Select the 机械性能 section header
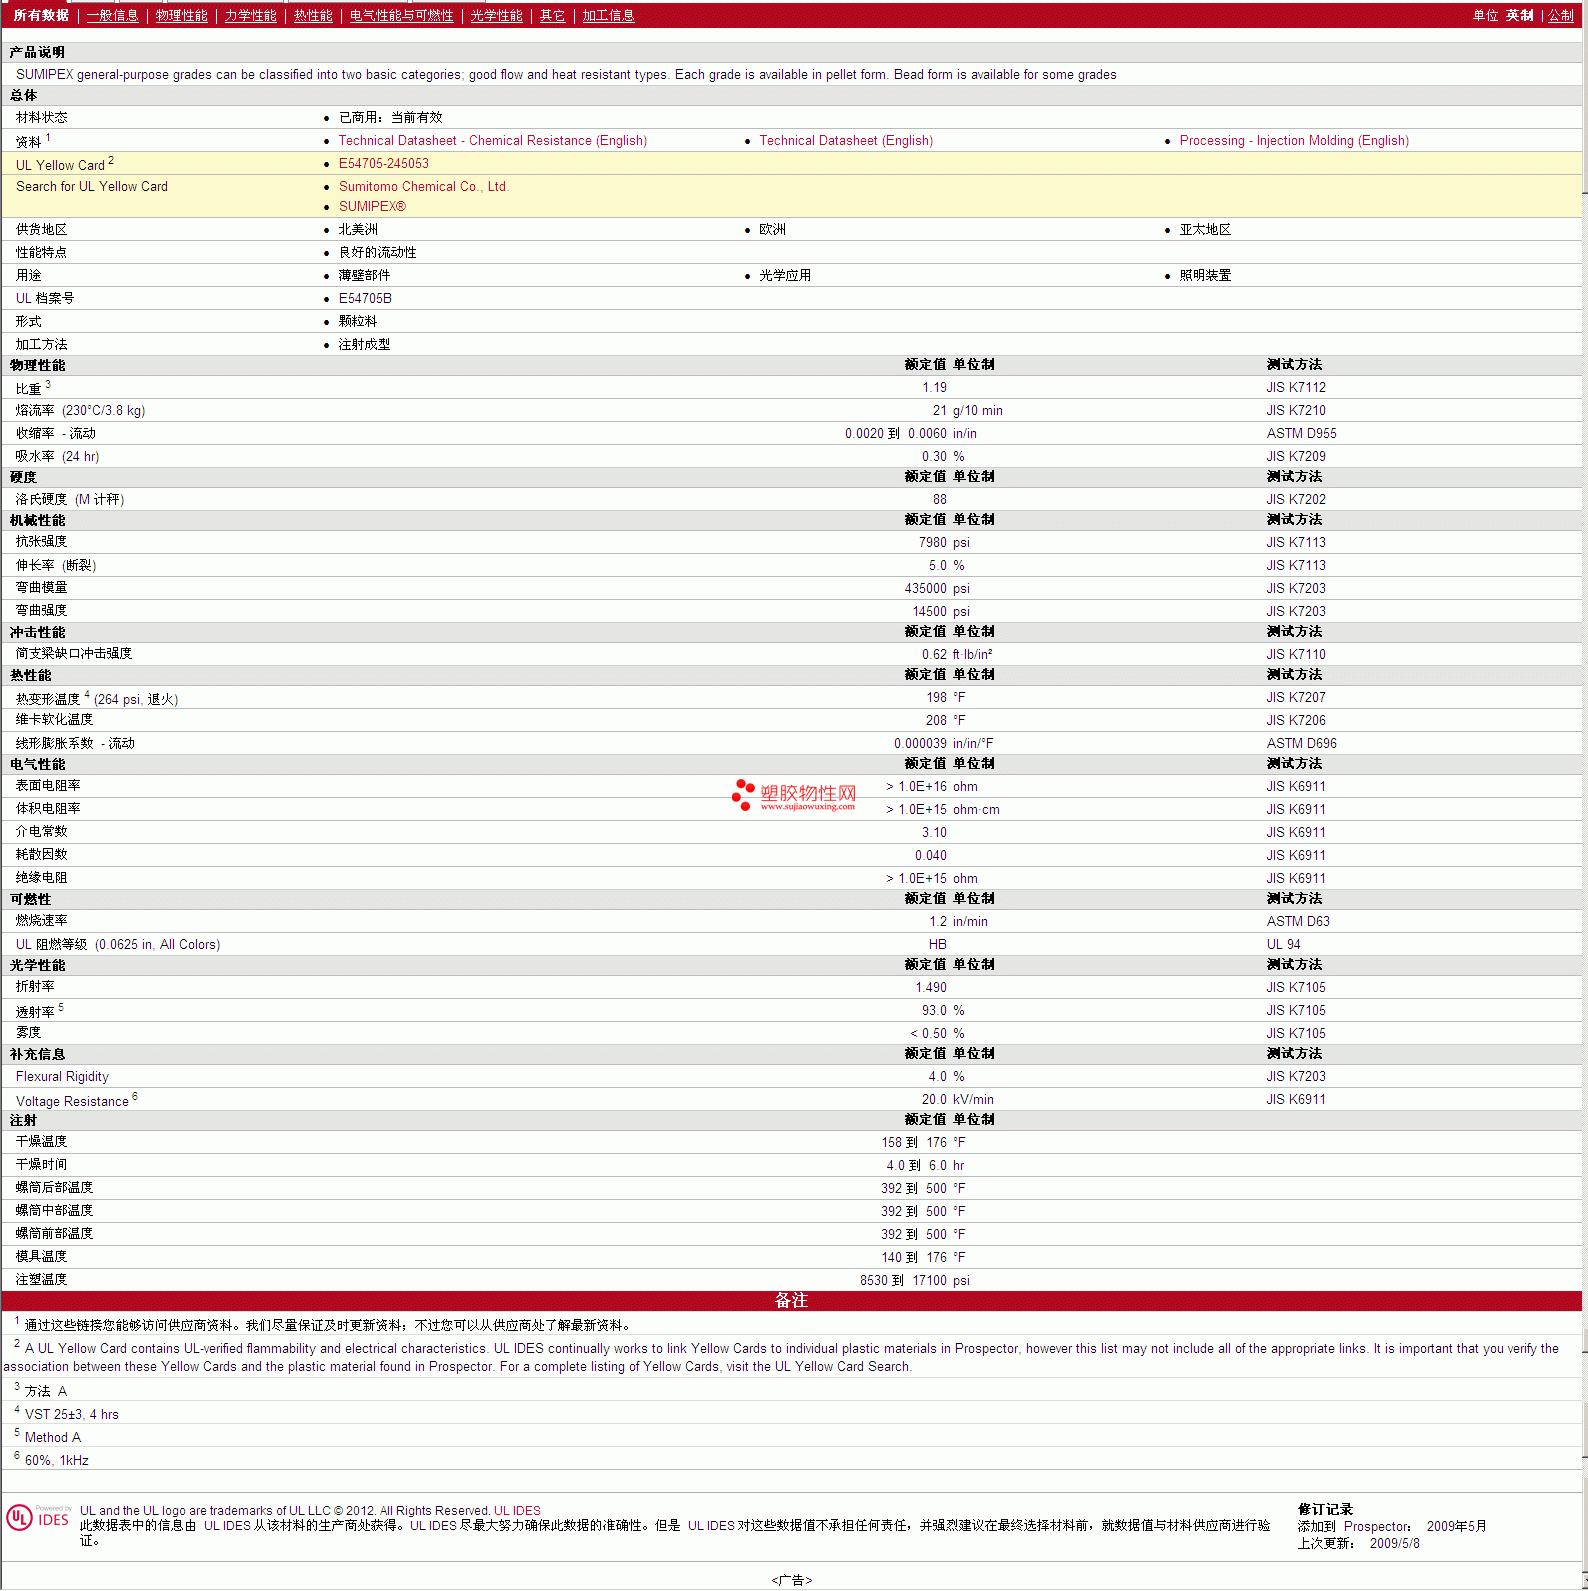 click(37, 521)
